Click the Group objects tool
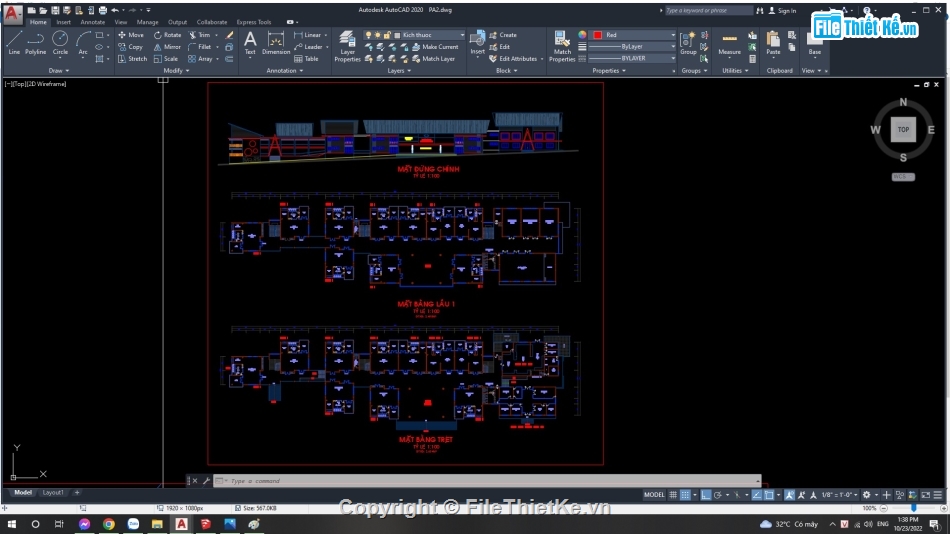 point(688,44)
